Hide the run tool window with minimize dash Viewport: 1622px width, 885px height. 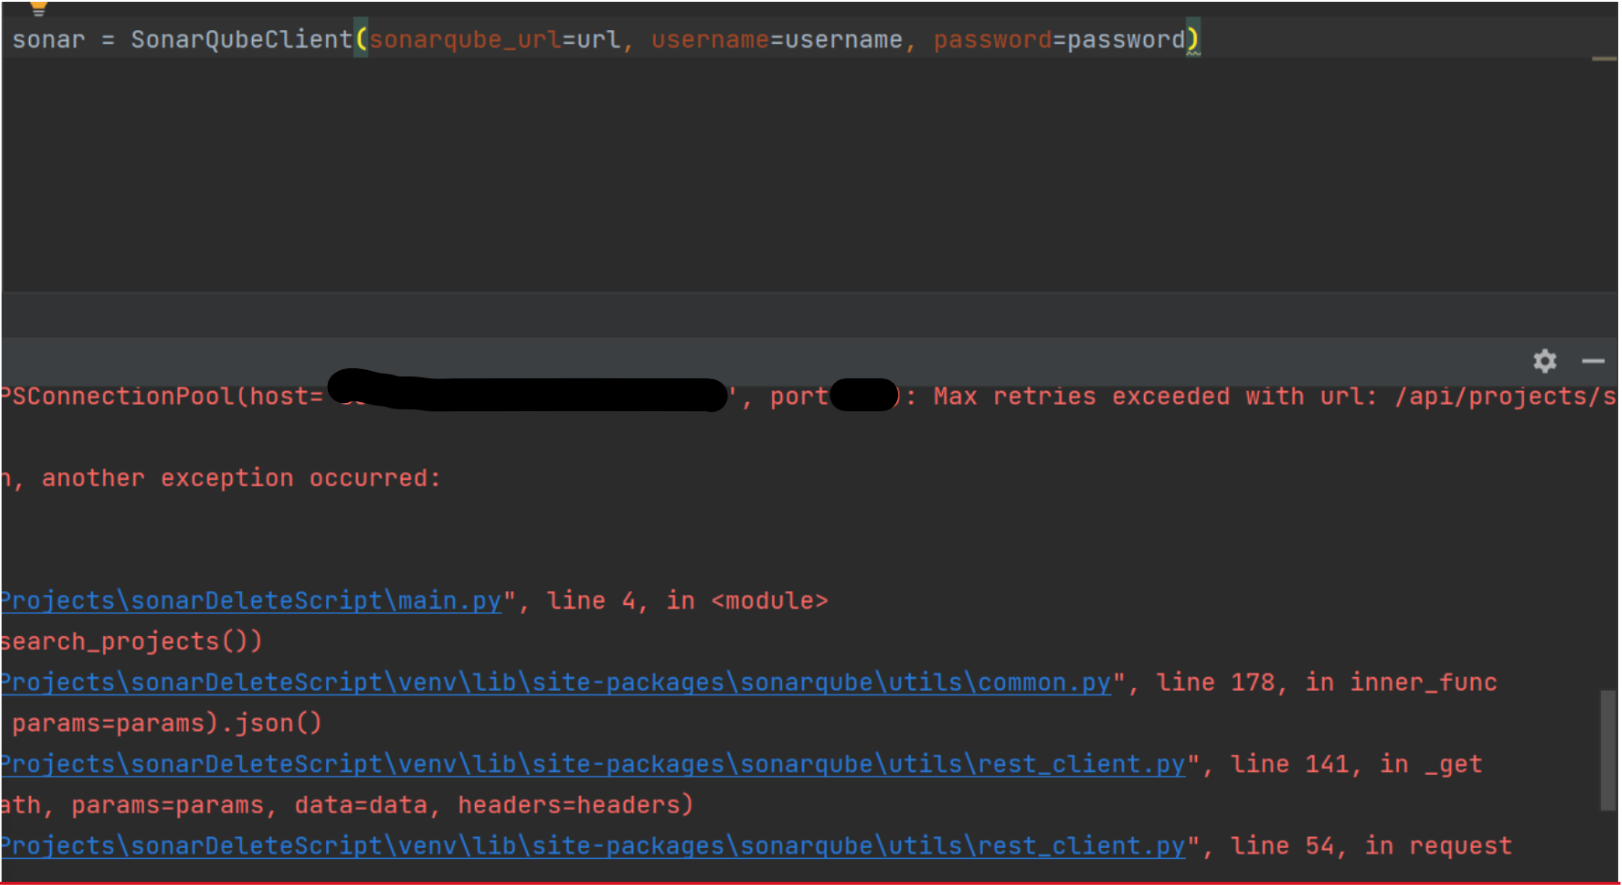(1593, 361)
